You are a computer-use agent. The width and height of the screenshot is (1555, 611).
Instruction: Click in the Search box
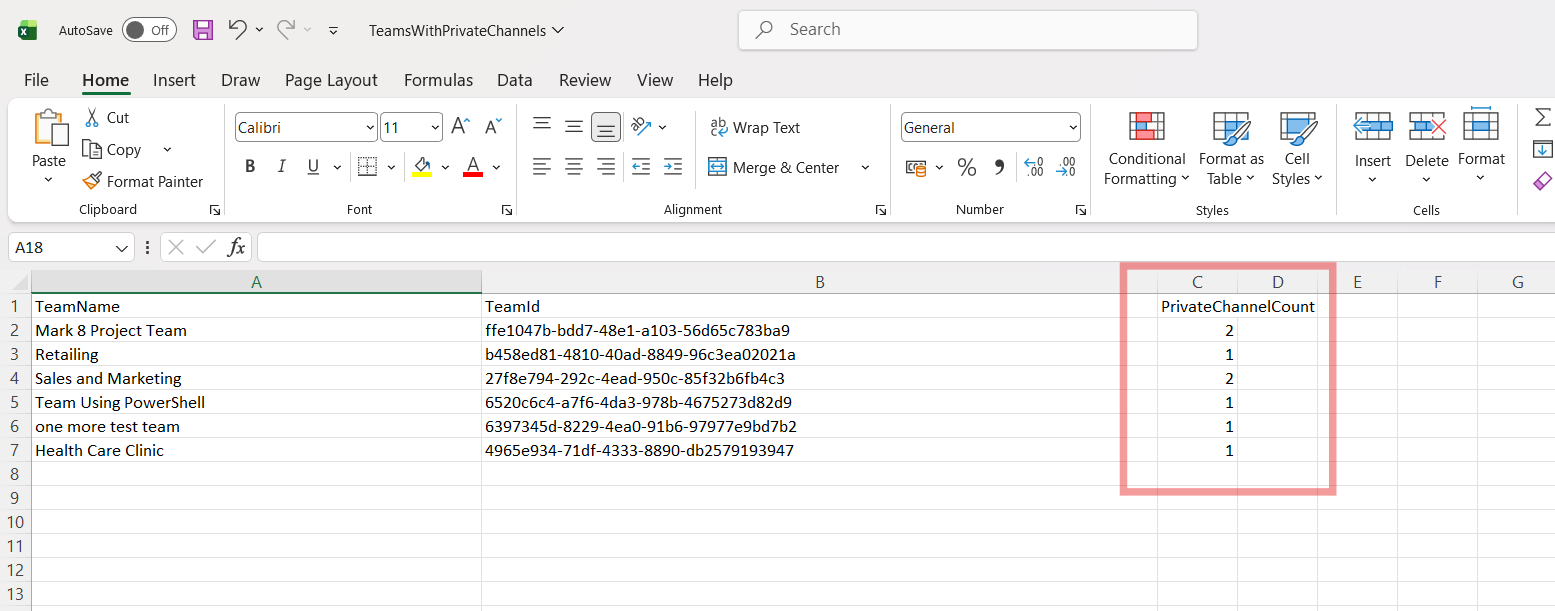click(967, 30)
